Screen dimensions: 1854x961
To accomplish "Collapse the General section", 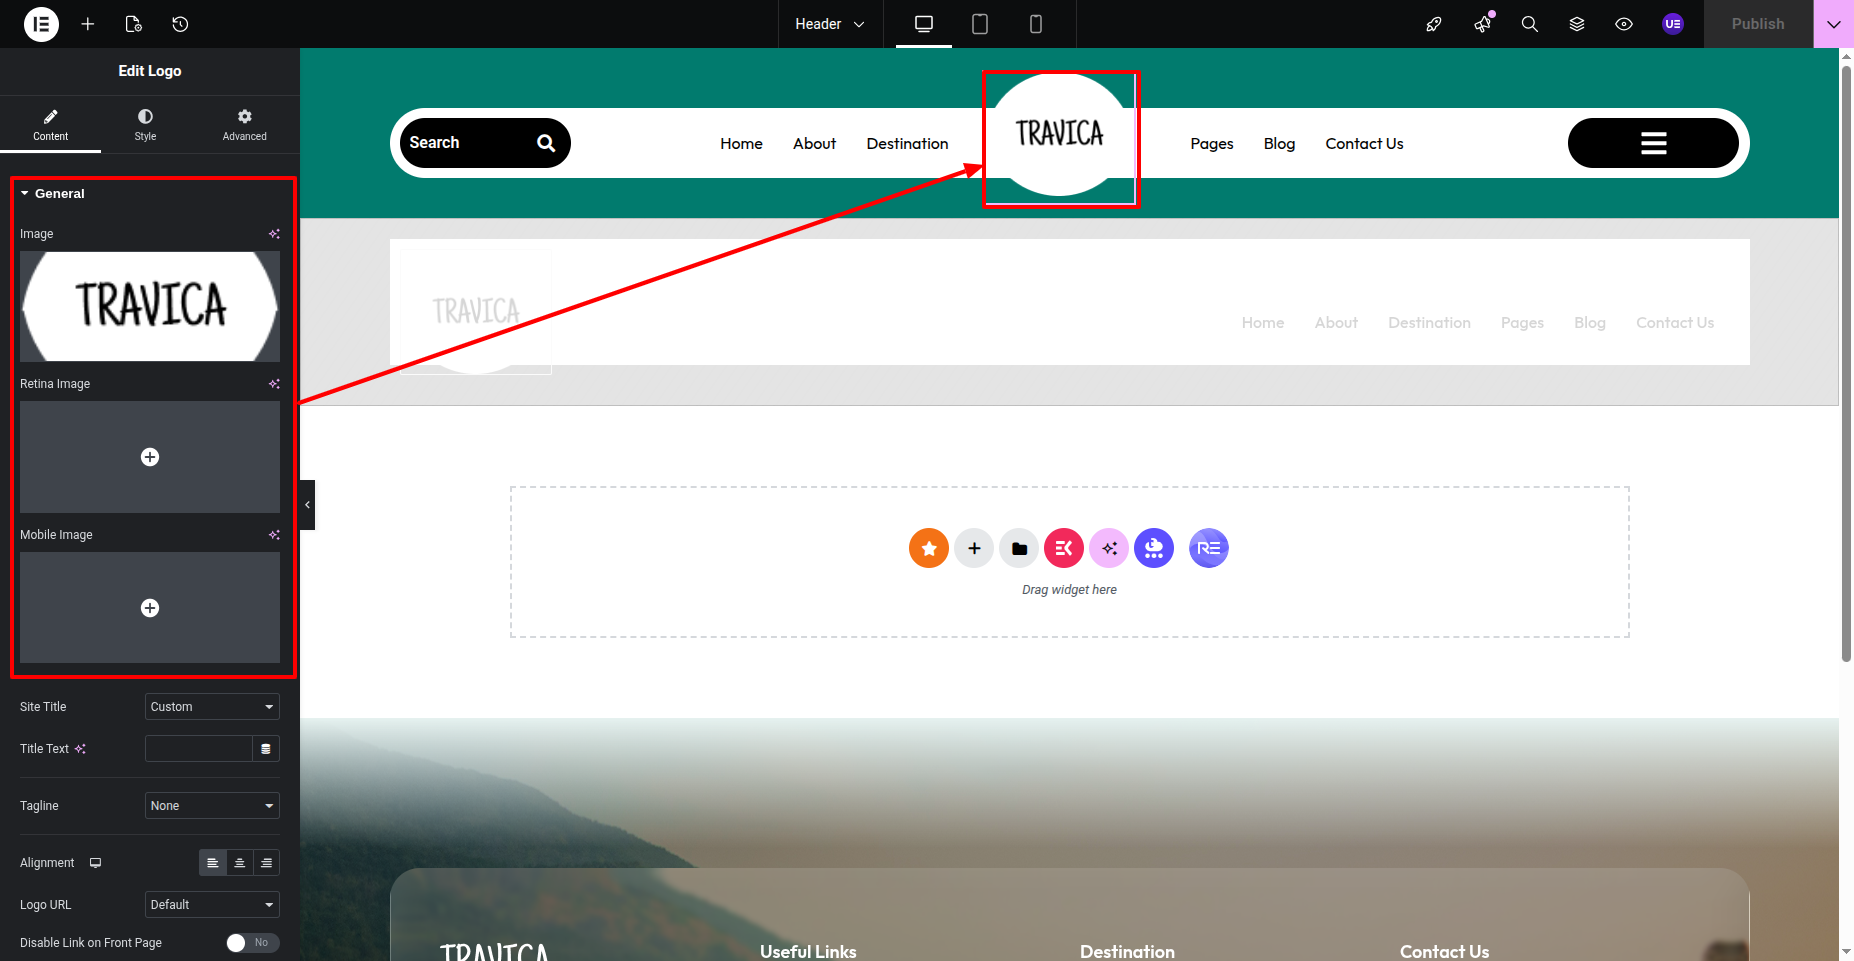I will click(x=59, y=194).
